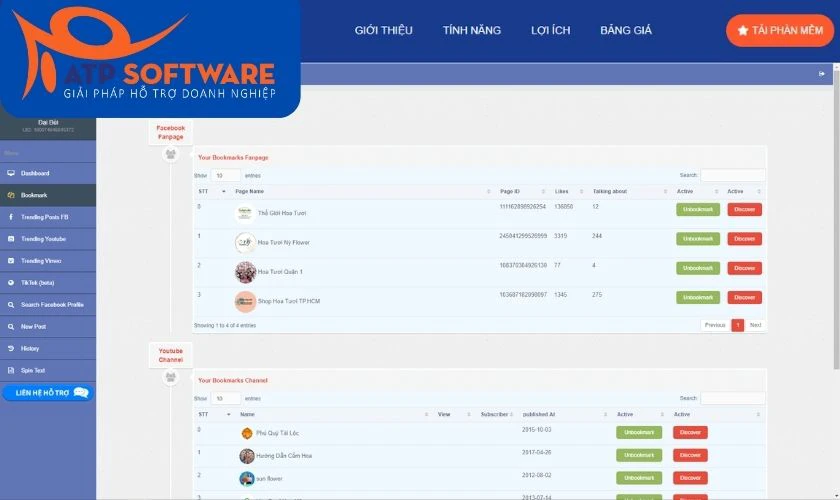Unbookmark Phú Quý Tài Lộc channel
Screen dimensions: 840x500
click(639, 432)
